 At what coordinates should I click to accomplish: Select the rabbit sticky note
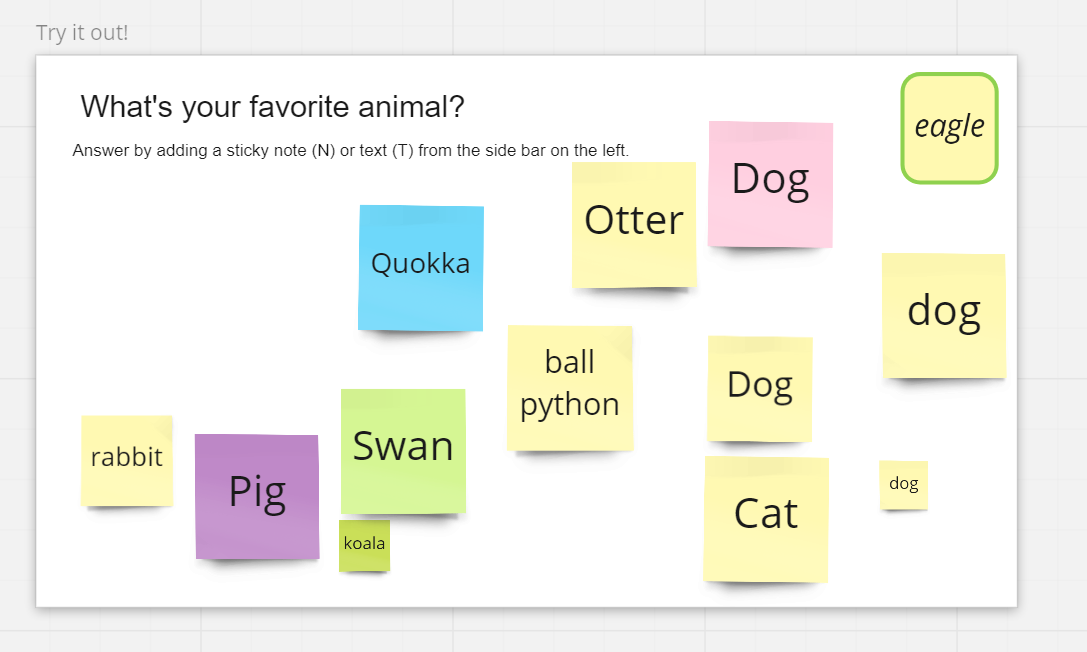point(127,461)
